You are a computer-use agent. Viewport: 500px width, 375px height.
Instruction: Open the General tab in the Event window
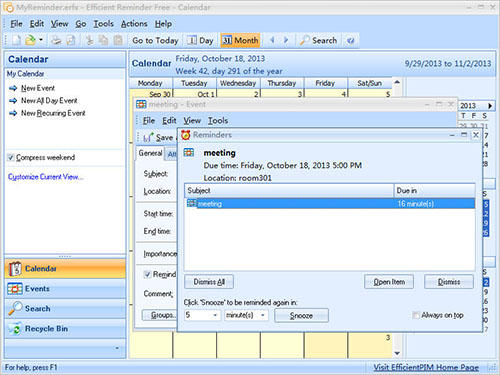[x=150, y=153]
